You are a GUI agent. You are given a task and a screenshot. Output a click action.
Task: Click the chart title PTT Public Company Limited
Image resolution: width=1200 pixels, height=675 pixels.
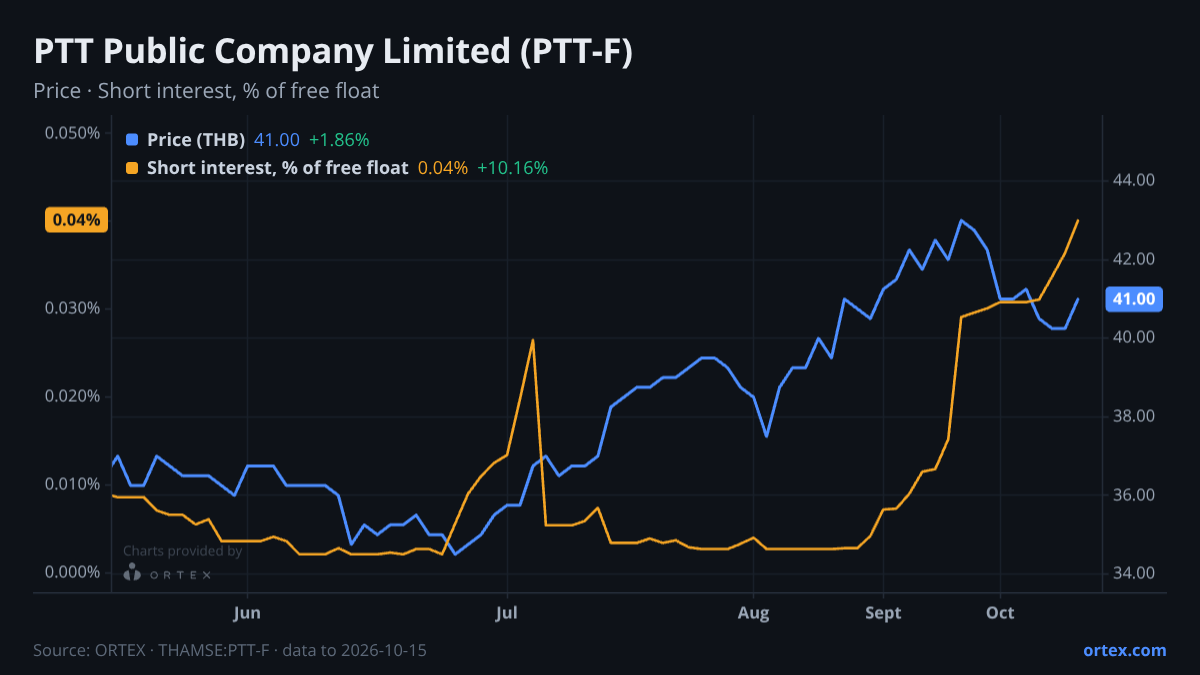tap(332, 53)
